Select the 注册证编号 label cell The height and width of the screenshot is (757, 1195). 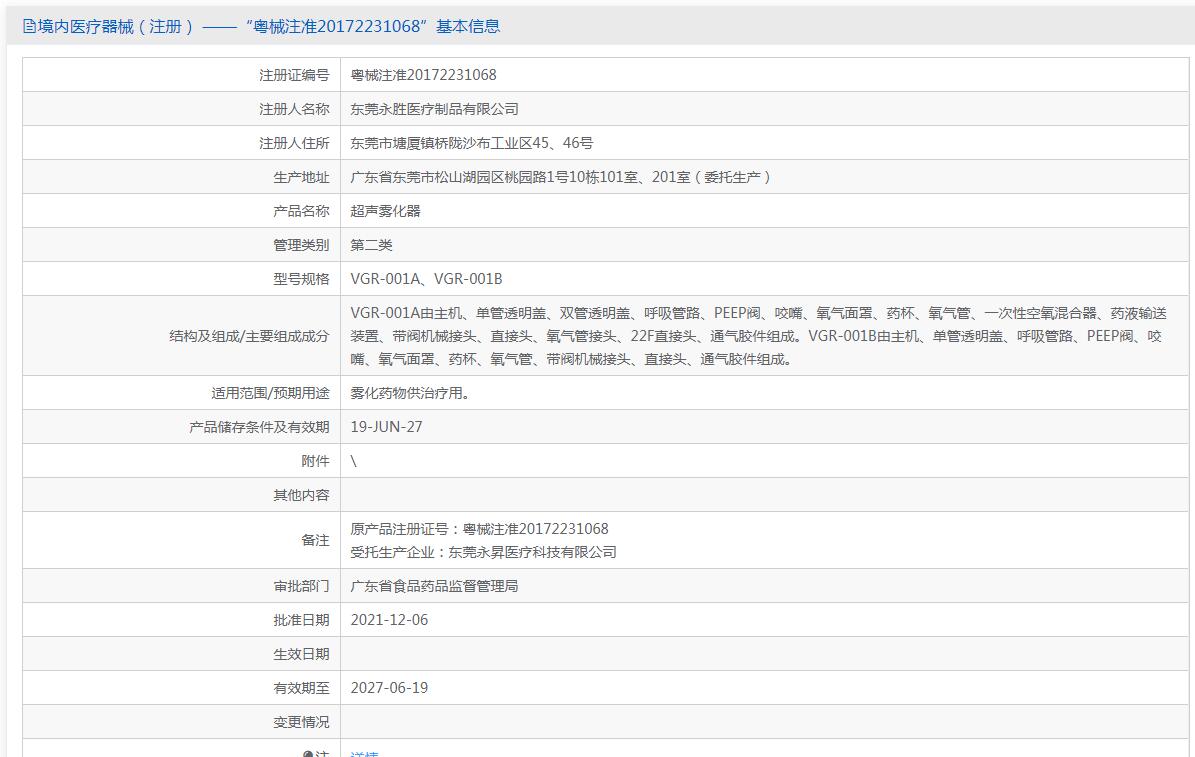(181, 75)
